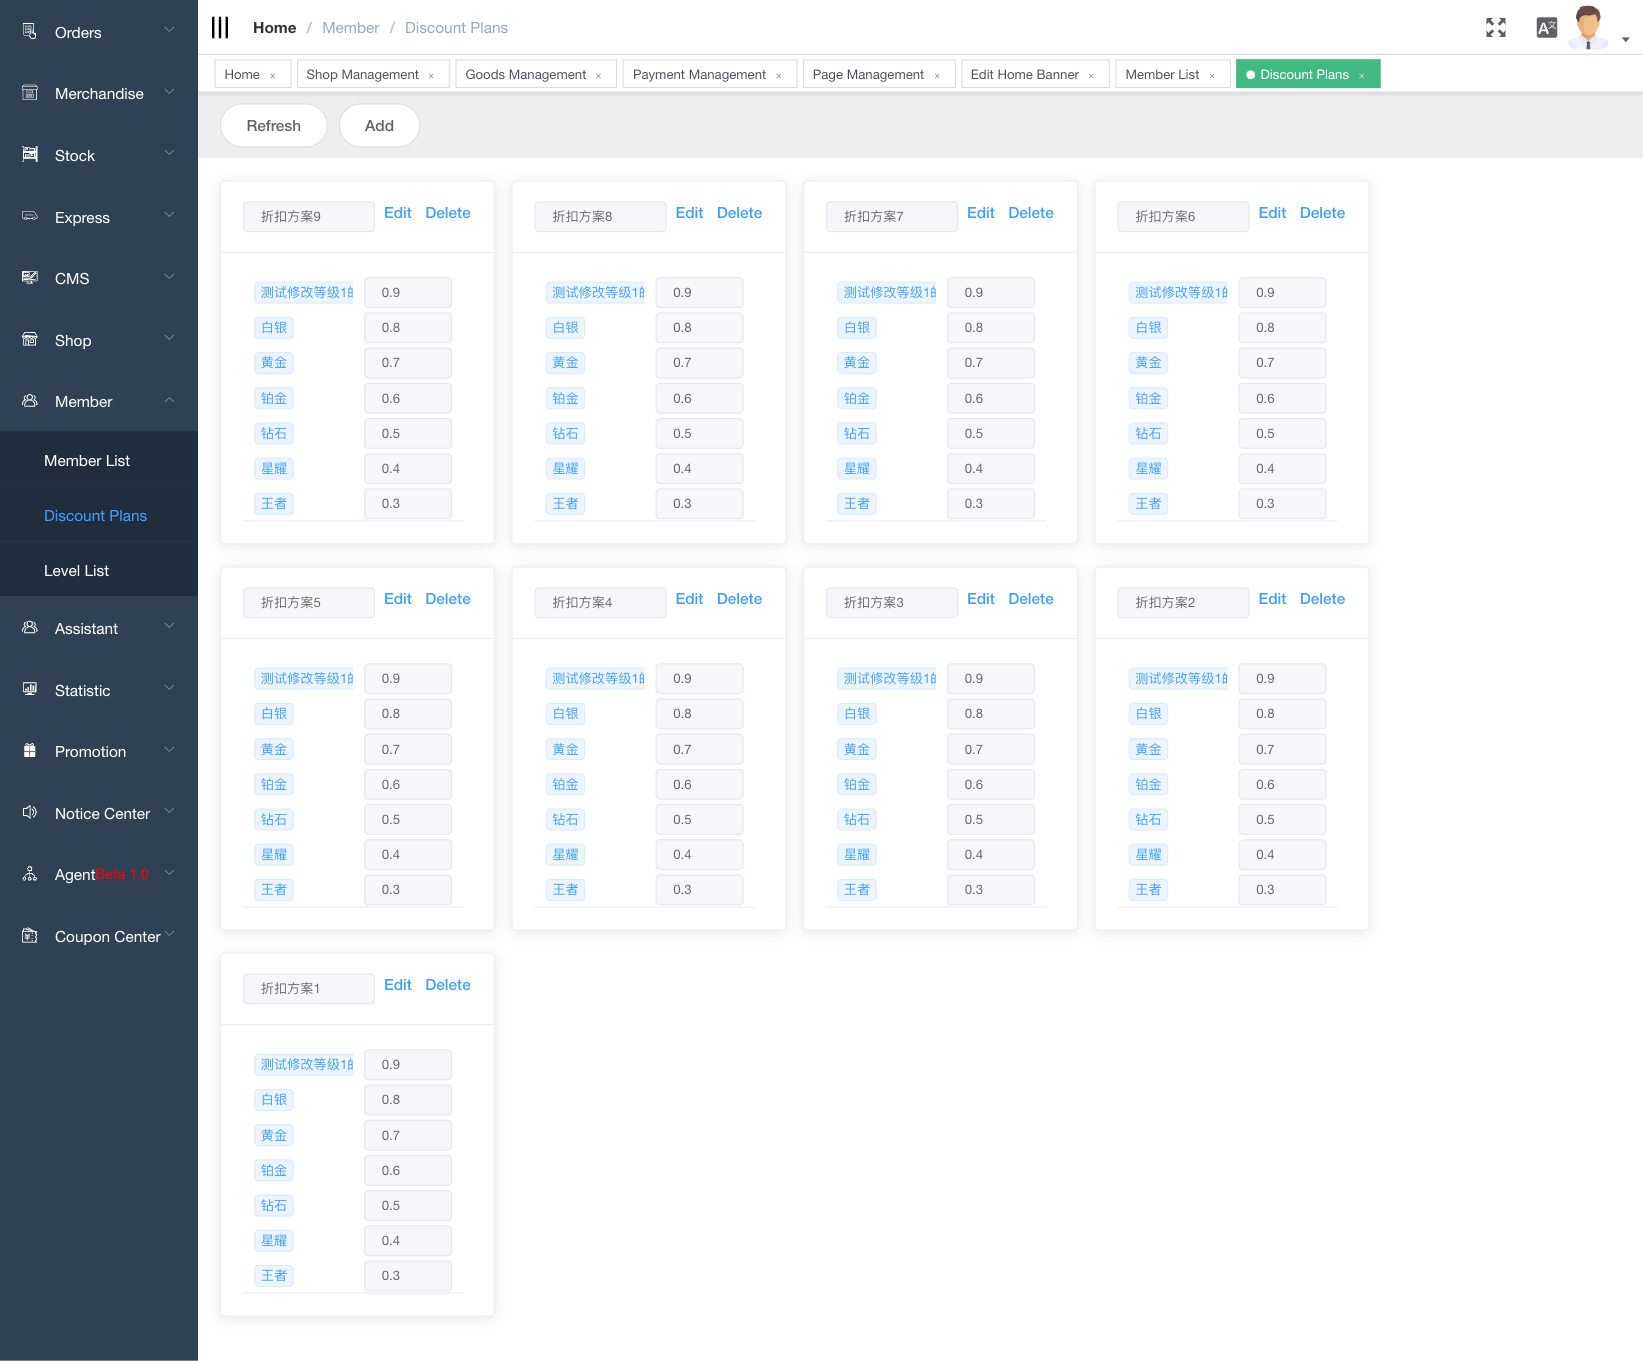Click the user avatar picture

[x=1588, y=27]
